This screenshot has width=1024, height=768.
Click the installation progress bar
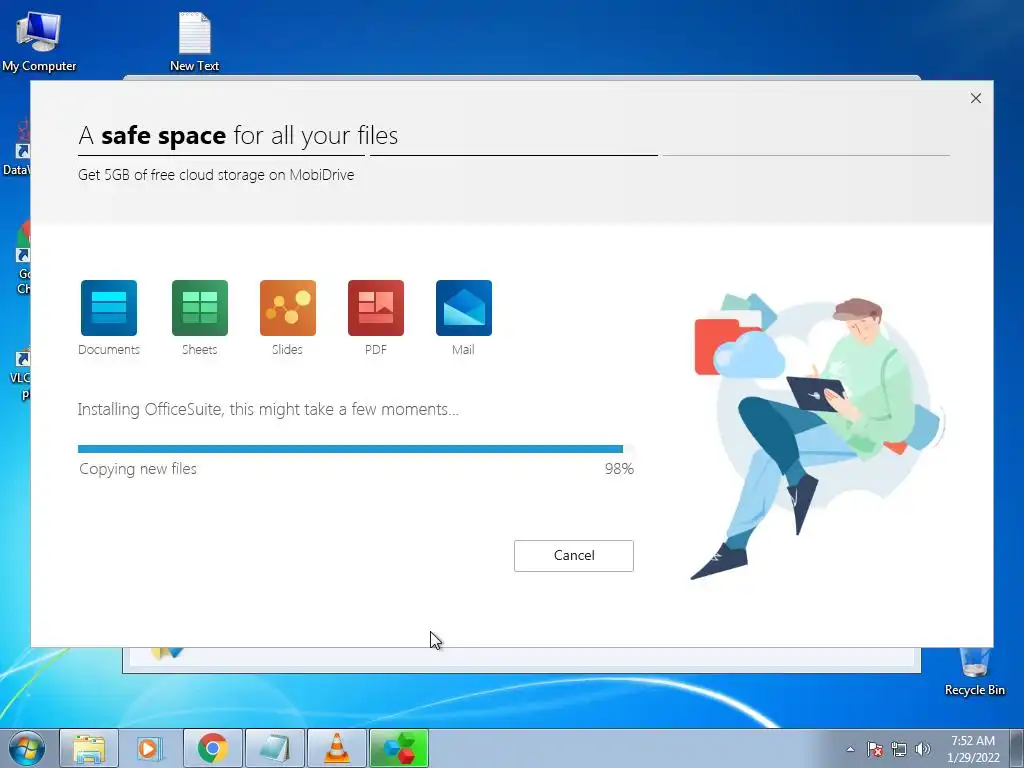(355, 449)
